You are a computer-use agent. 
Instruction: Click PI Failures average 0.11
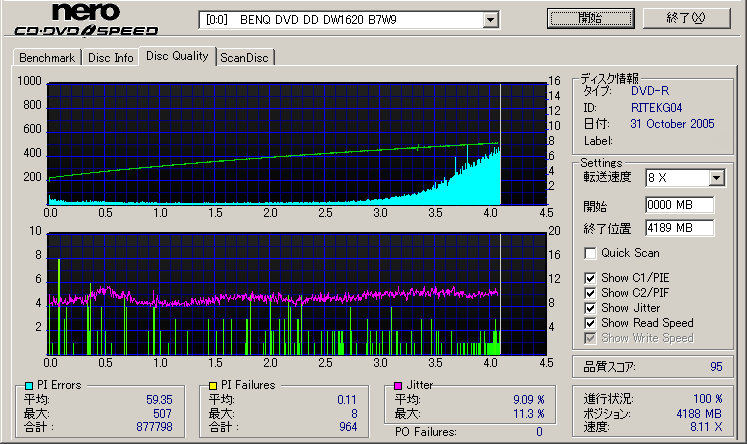(347, 400)
